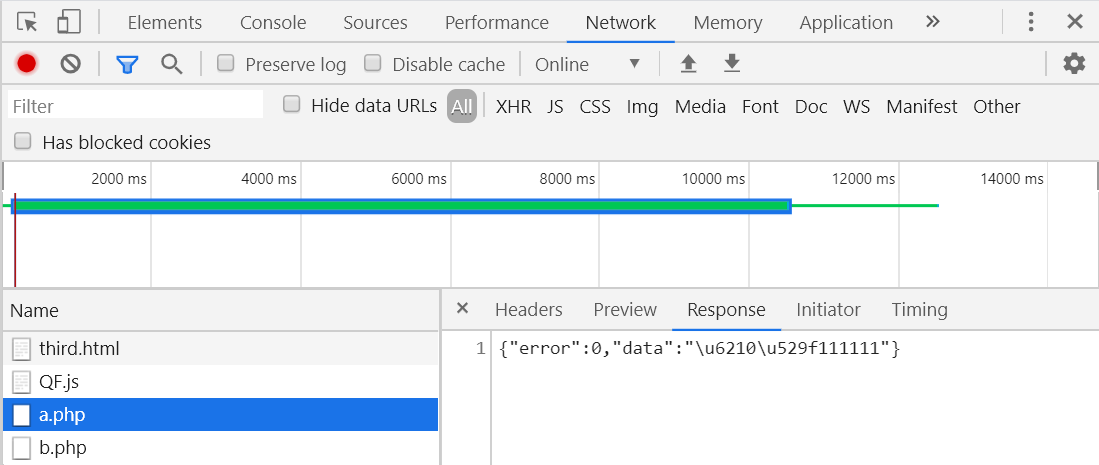Enable the Preserve log checkbox

click(x=226, y=64)
